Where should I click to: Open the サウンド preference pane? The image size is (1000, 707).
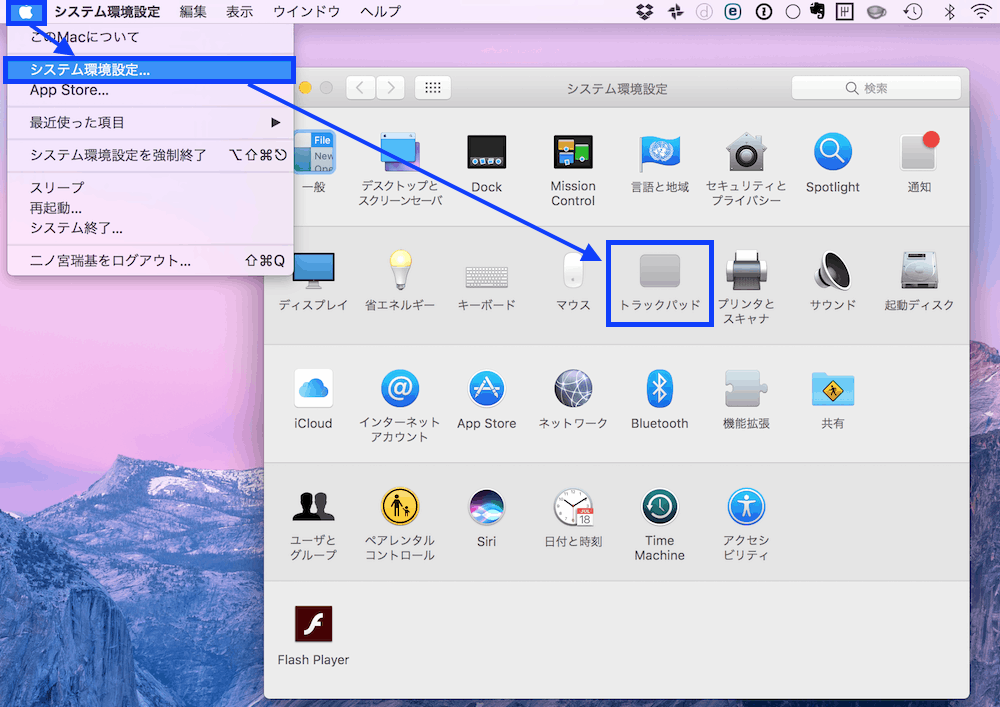(x=832, y=281)
